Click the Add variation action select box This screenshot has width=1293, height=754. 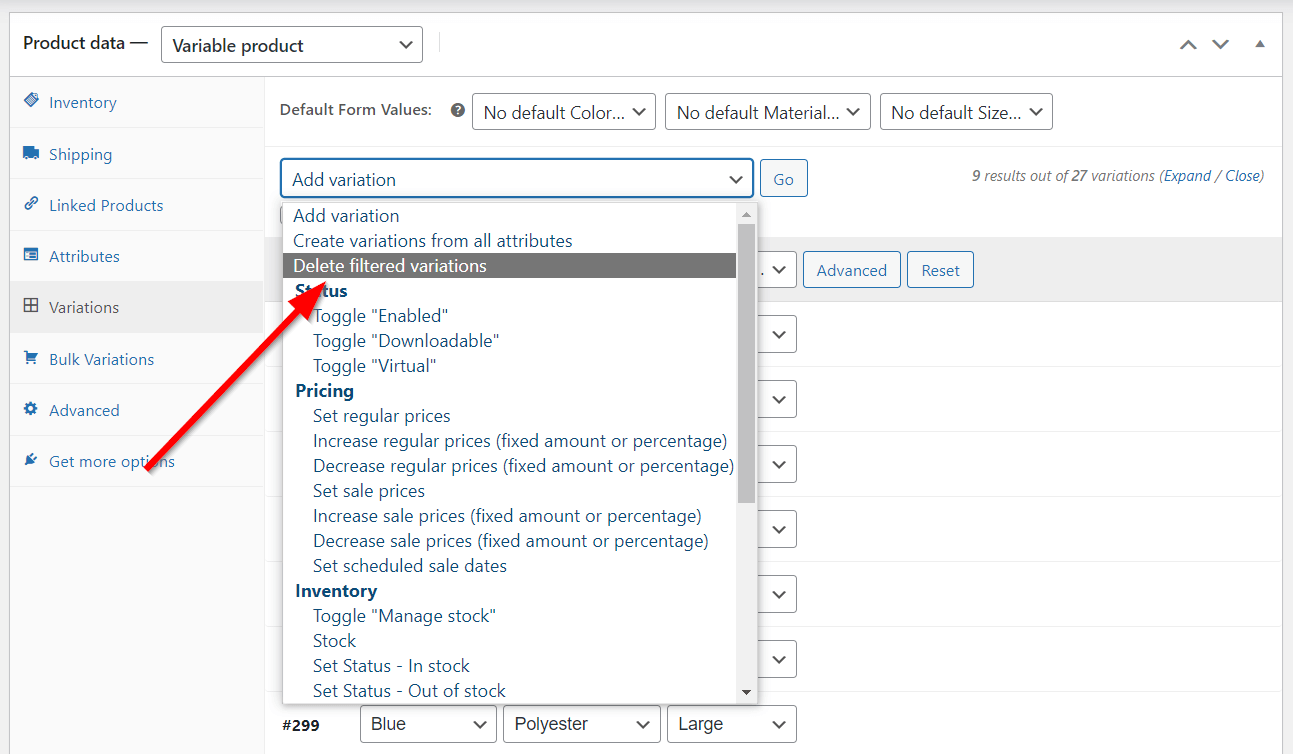[x=517, y=179]
